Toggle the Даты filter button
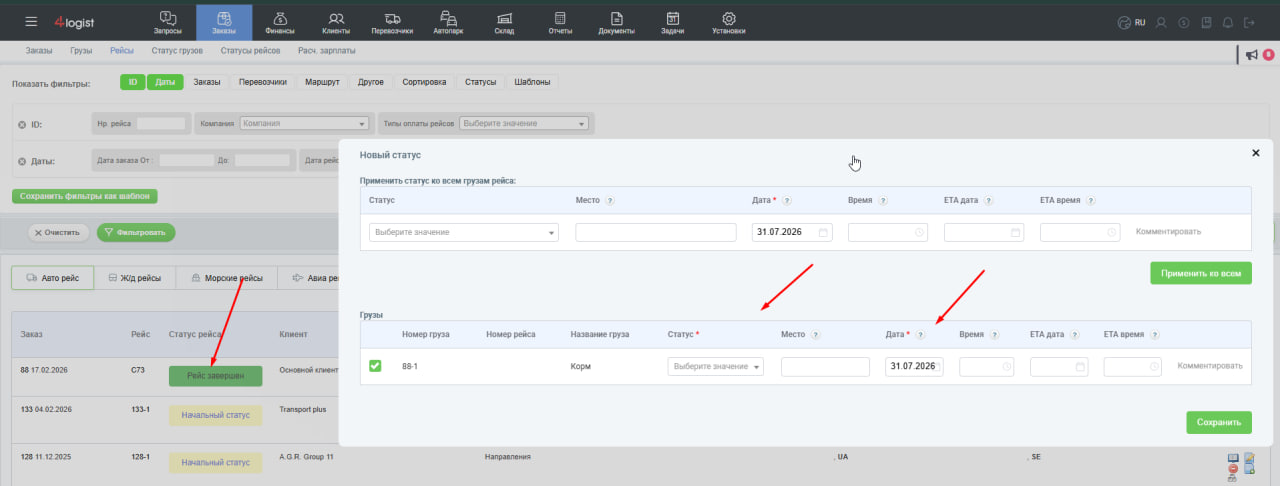The height and width of the screenshot is (486, 1280). point(165,82)
